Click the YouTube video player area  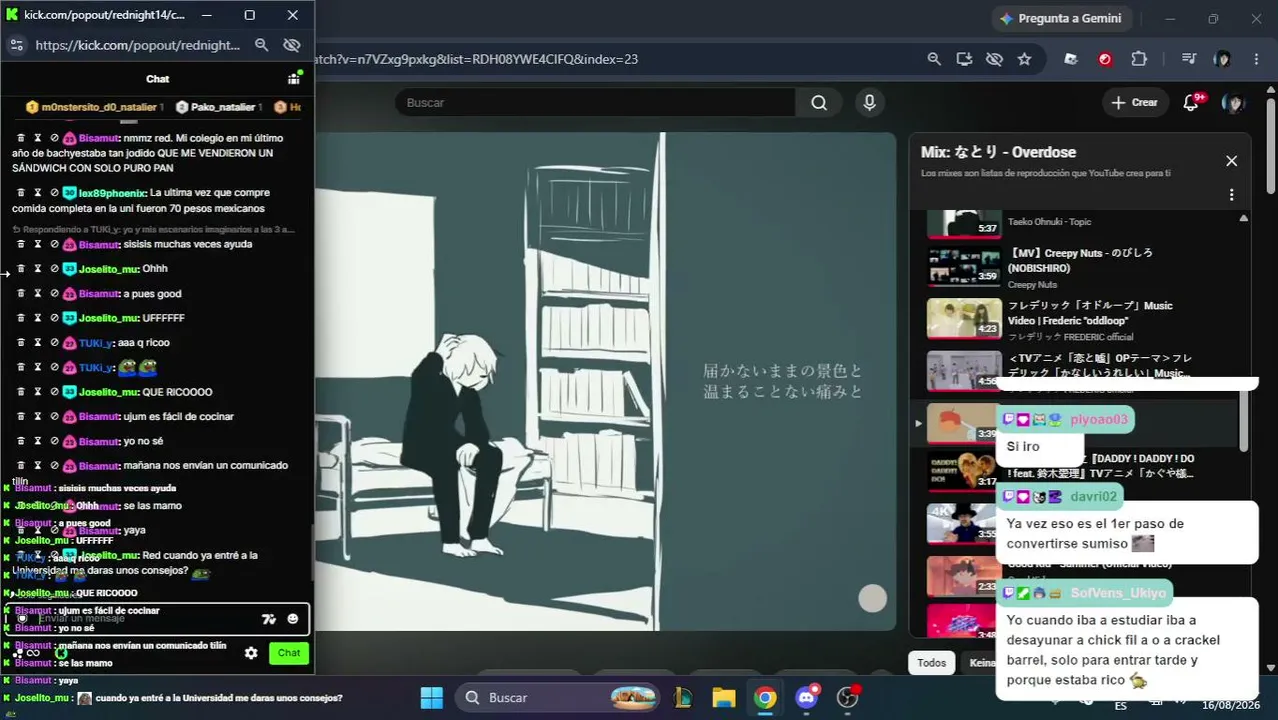[605, 382]
